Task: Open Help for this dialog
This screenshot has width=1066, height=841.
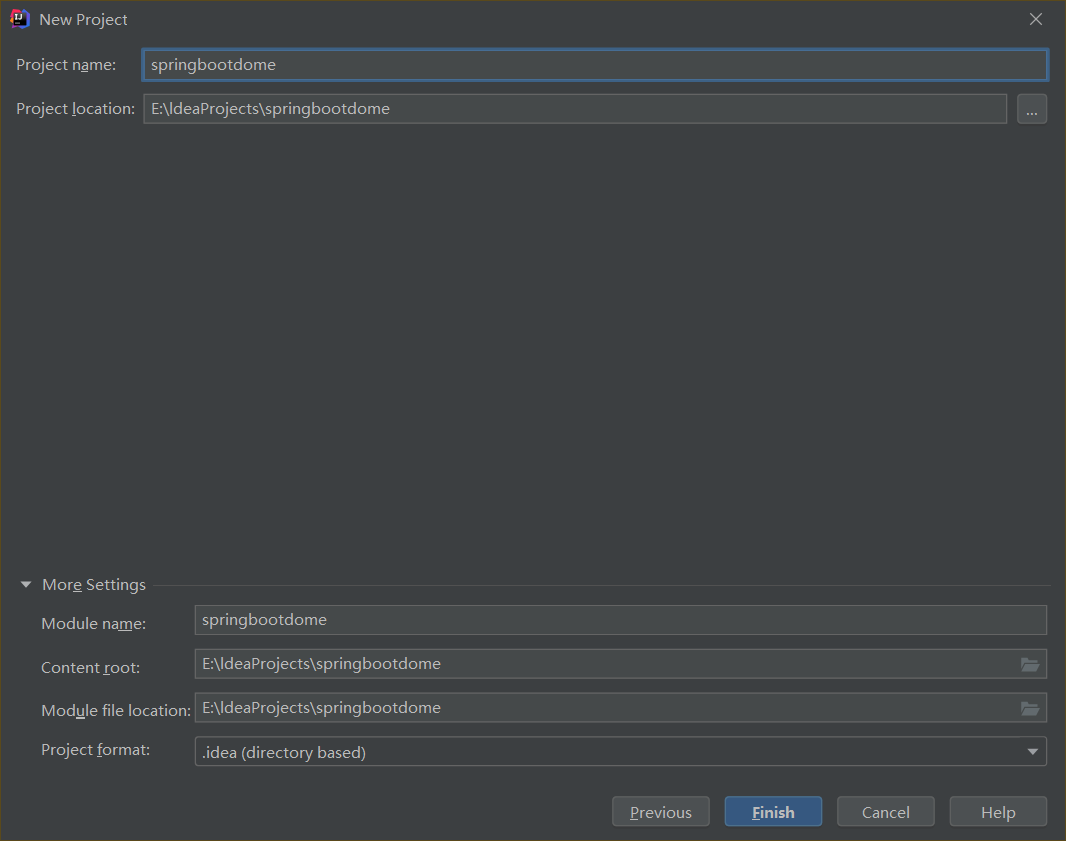Action: pos(997,812)
